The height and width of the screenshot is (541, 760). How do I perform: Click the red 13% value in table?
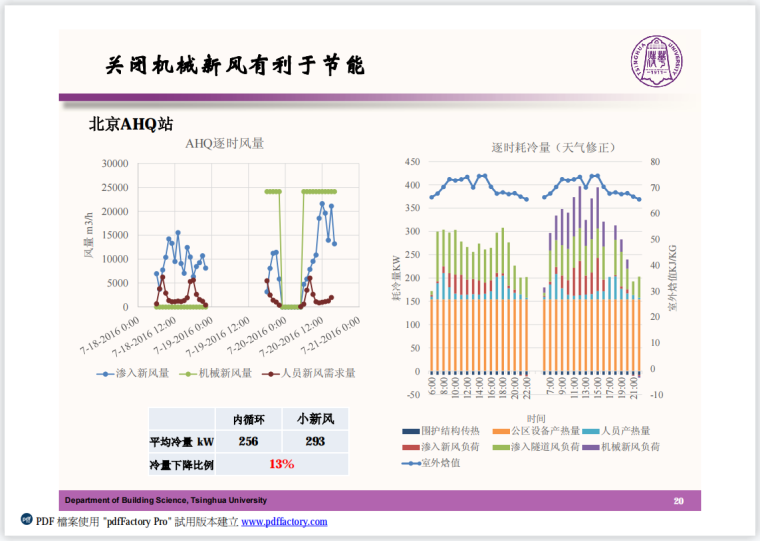[x=281, y=464]
